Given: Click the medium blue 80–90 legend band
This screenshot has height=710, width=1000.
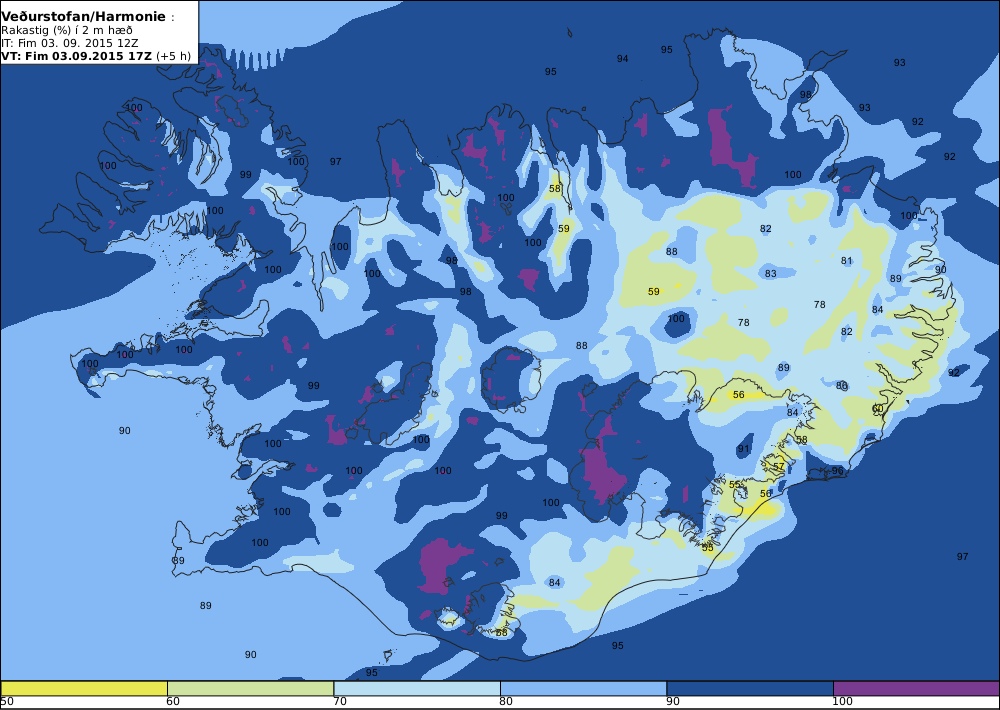Looking at the screenshot, I should point(583,688).
